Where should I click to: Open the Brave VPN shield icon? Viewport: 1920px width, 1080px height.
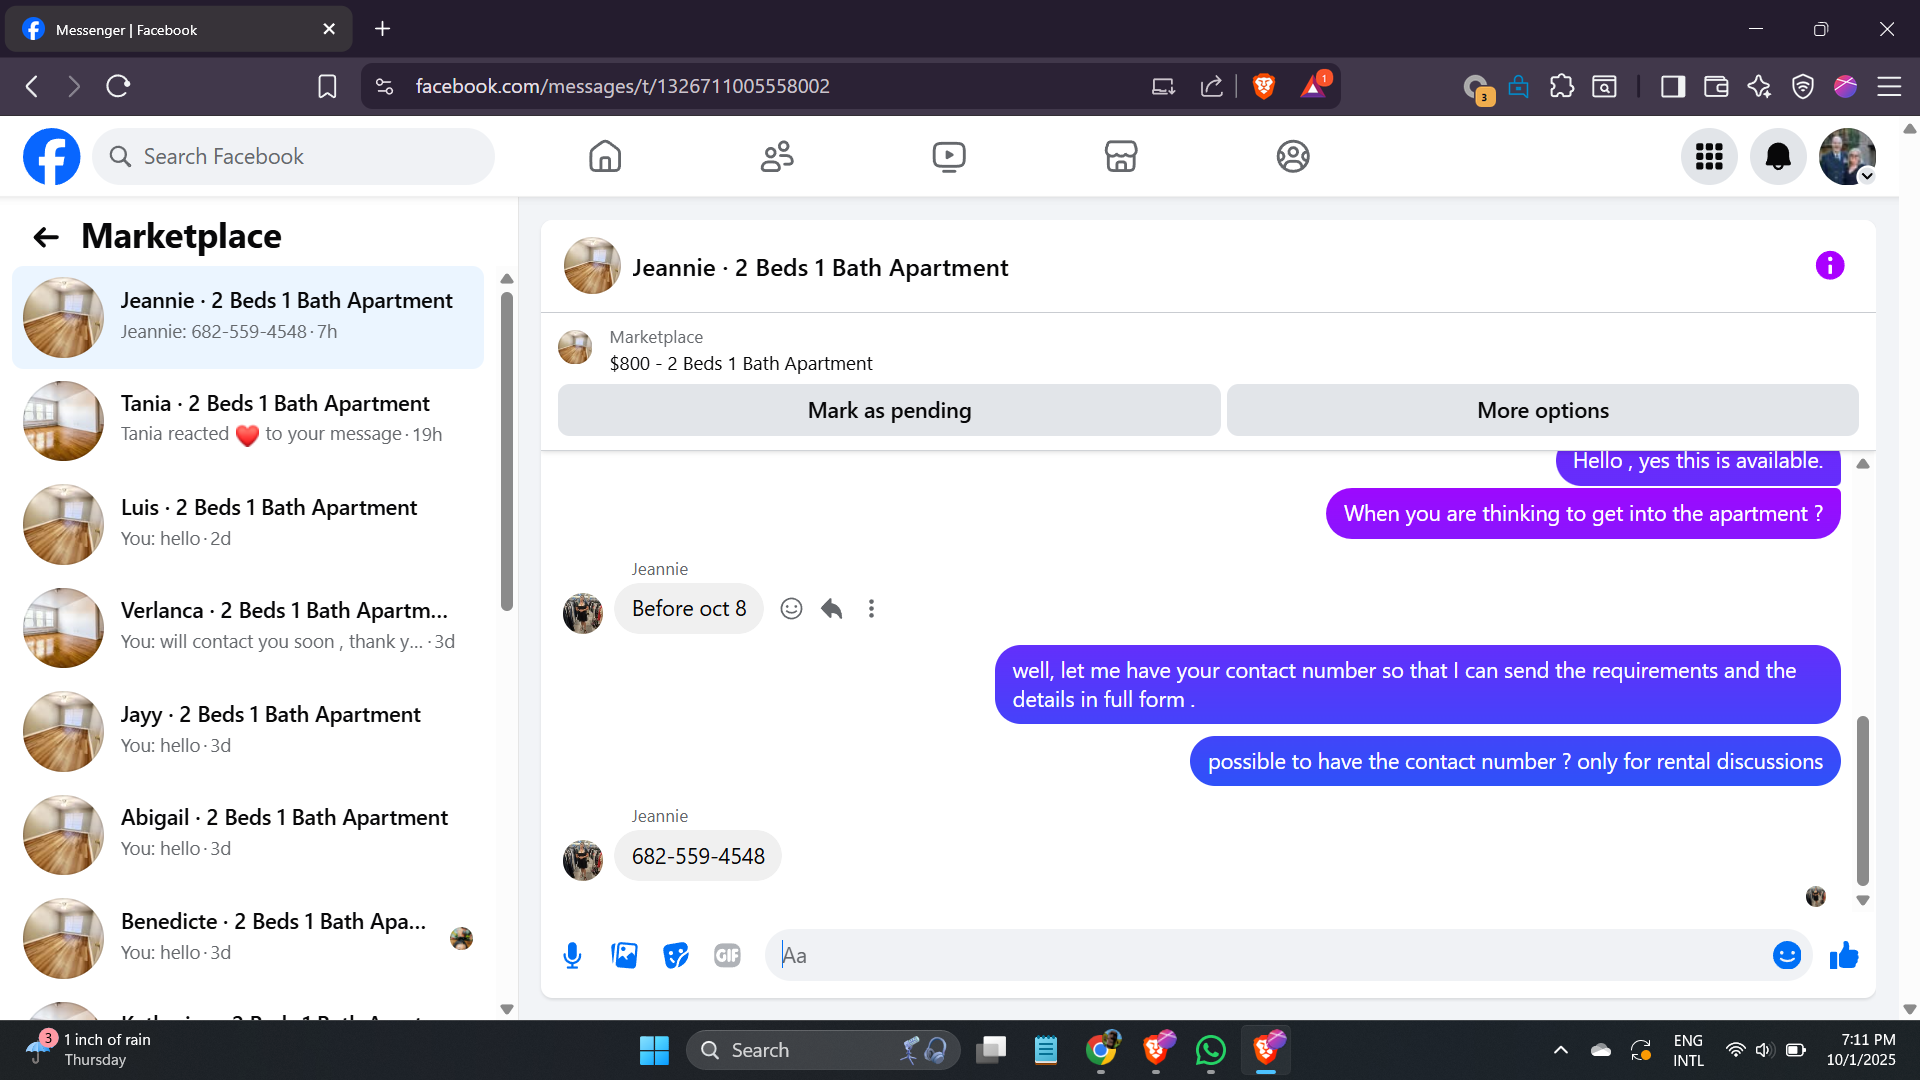pos(1803,86)
